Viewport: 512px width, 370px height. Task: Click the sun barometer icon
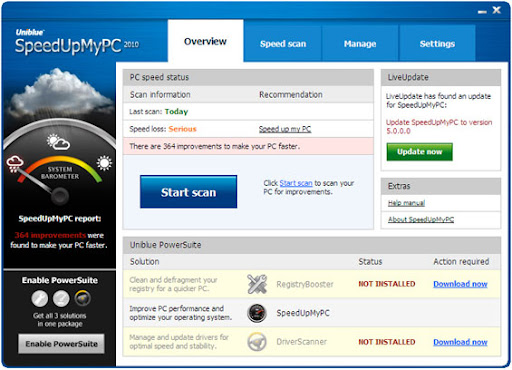(x=104, y=163)
